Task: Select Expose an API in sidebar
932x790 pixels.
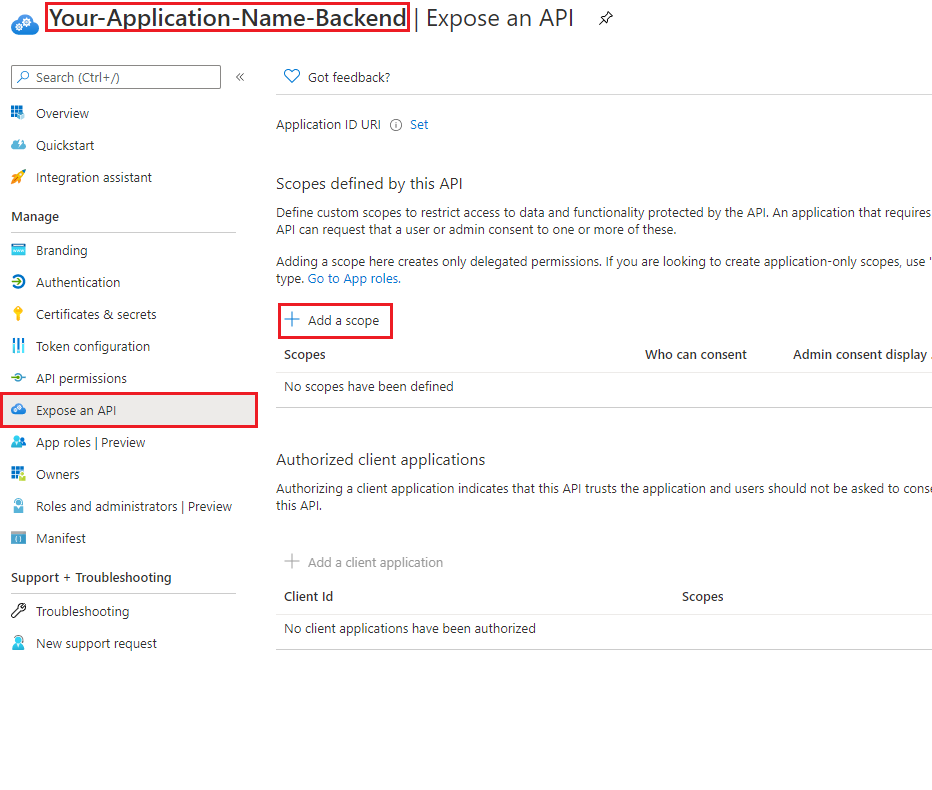Action: point(130,410)
